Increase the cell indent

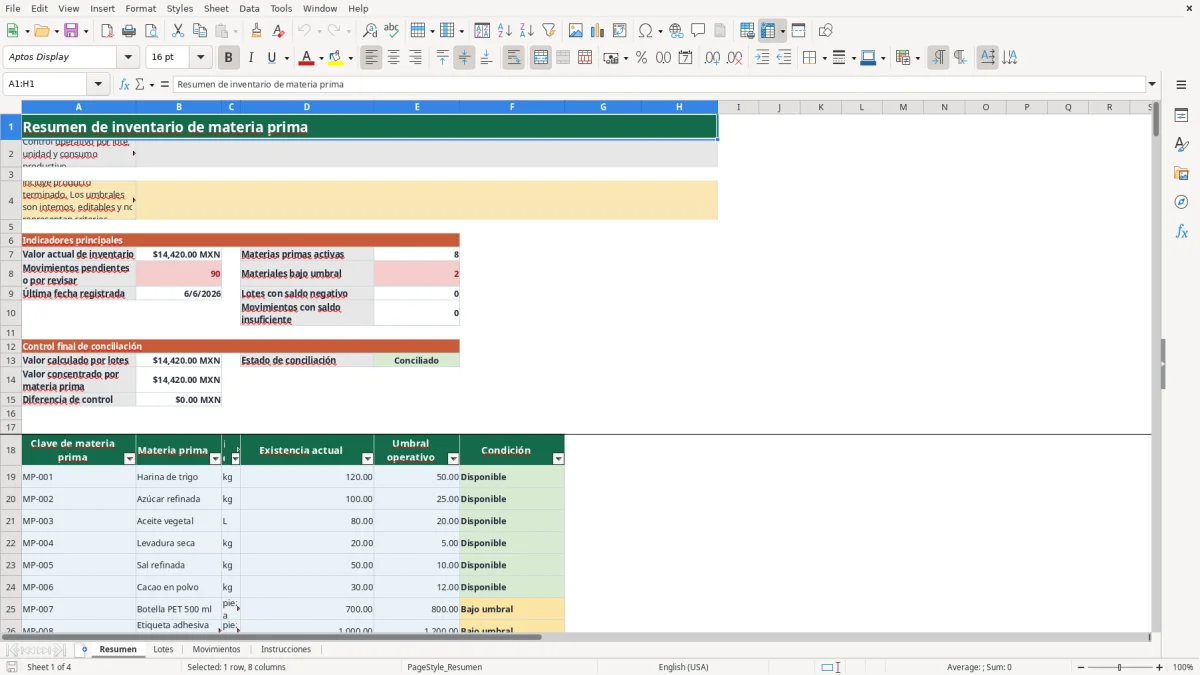(762, 58)
